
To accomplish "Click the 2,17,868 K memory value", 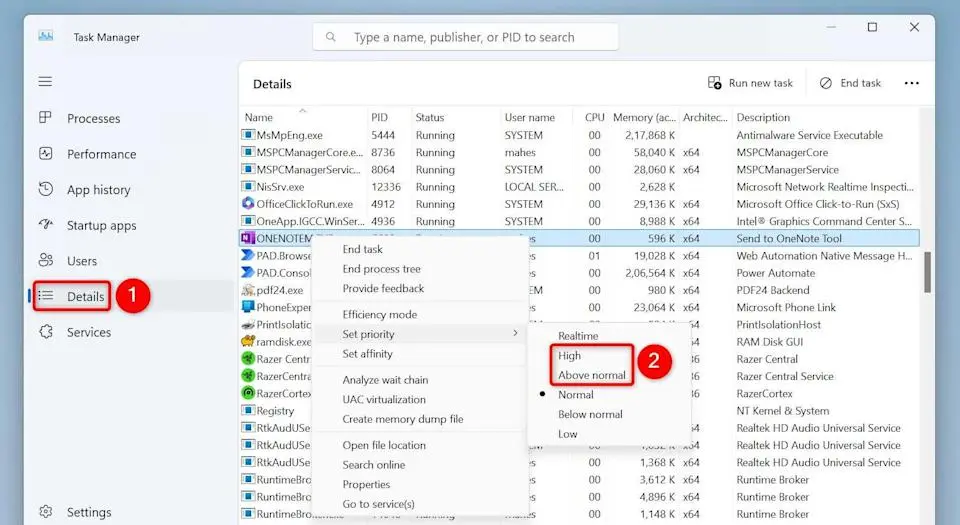I will click(650, 135).
